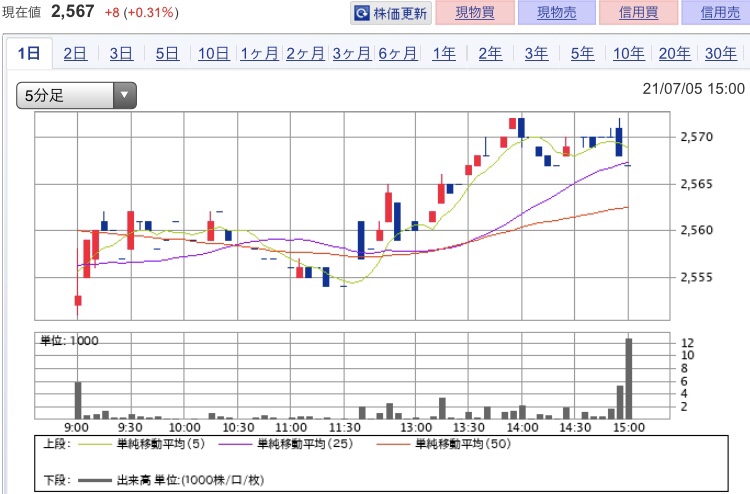Screen dimensions: 750x494
Task: Click the purple line swatch for 25-period average
Action: point(234,445)
